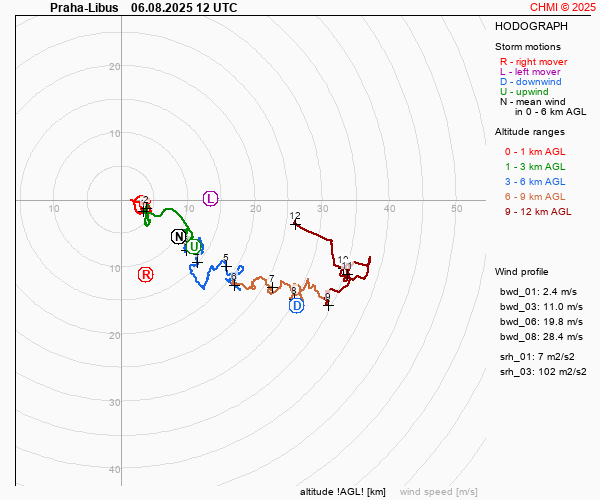Click the '0 - 1 km AGL' red legend
This screenshot has width=600, height=500.
(535, 151)
